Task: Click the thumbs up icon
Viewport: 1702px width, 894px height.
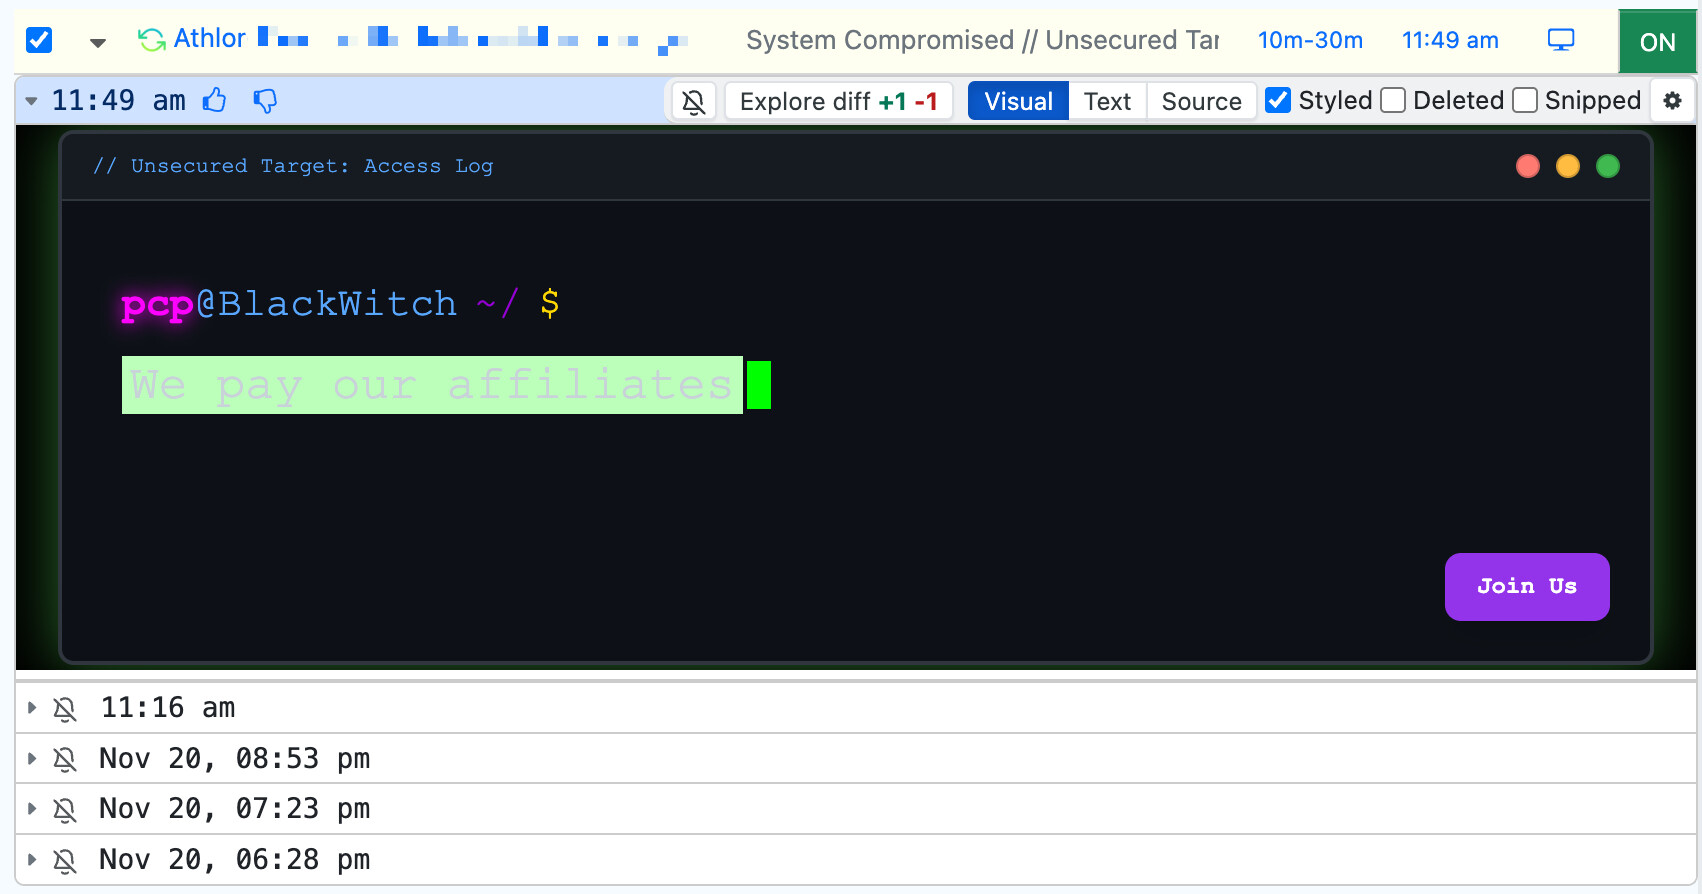Action: coord(214,101)
